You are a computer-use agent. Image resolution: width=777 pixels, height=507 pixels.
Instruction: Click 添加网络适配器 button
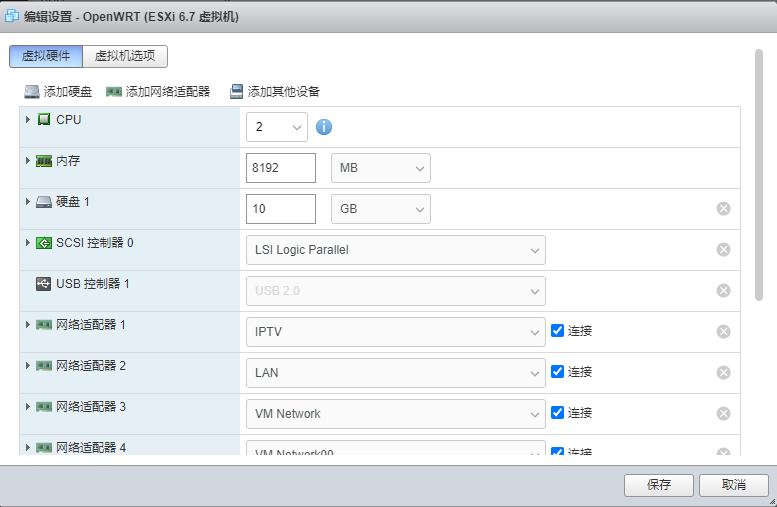[158, 92]
